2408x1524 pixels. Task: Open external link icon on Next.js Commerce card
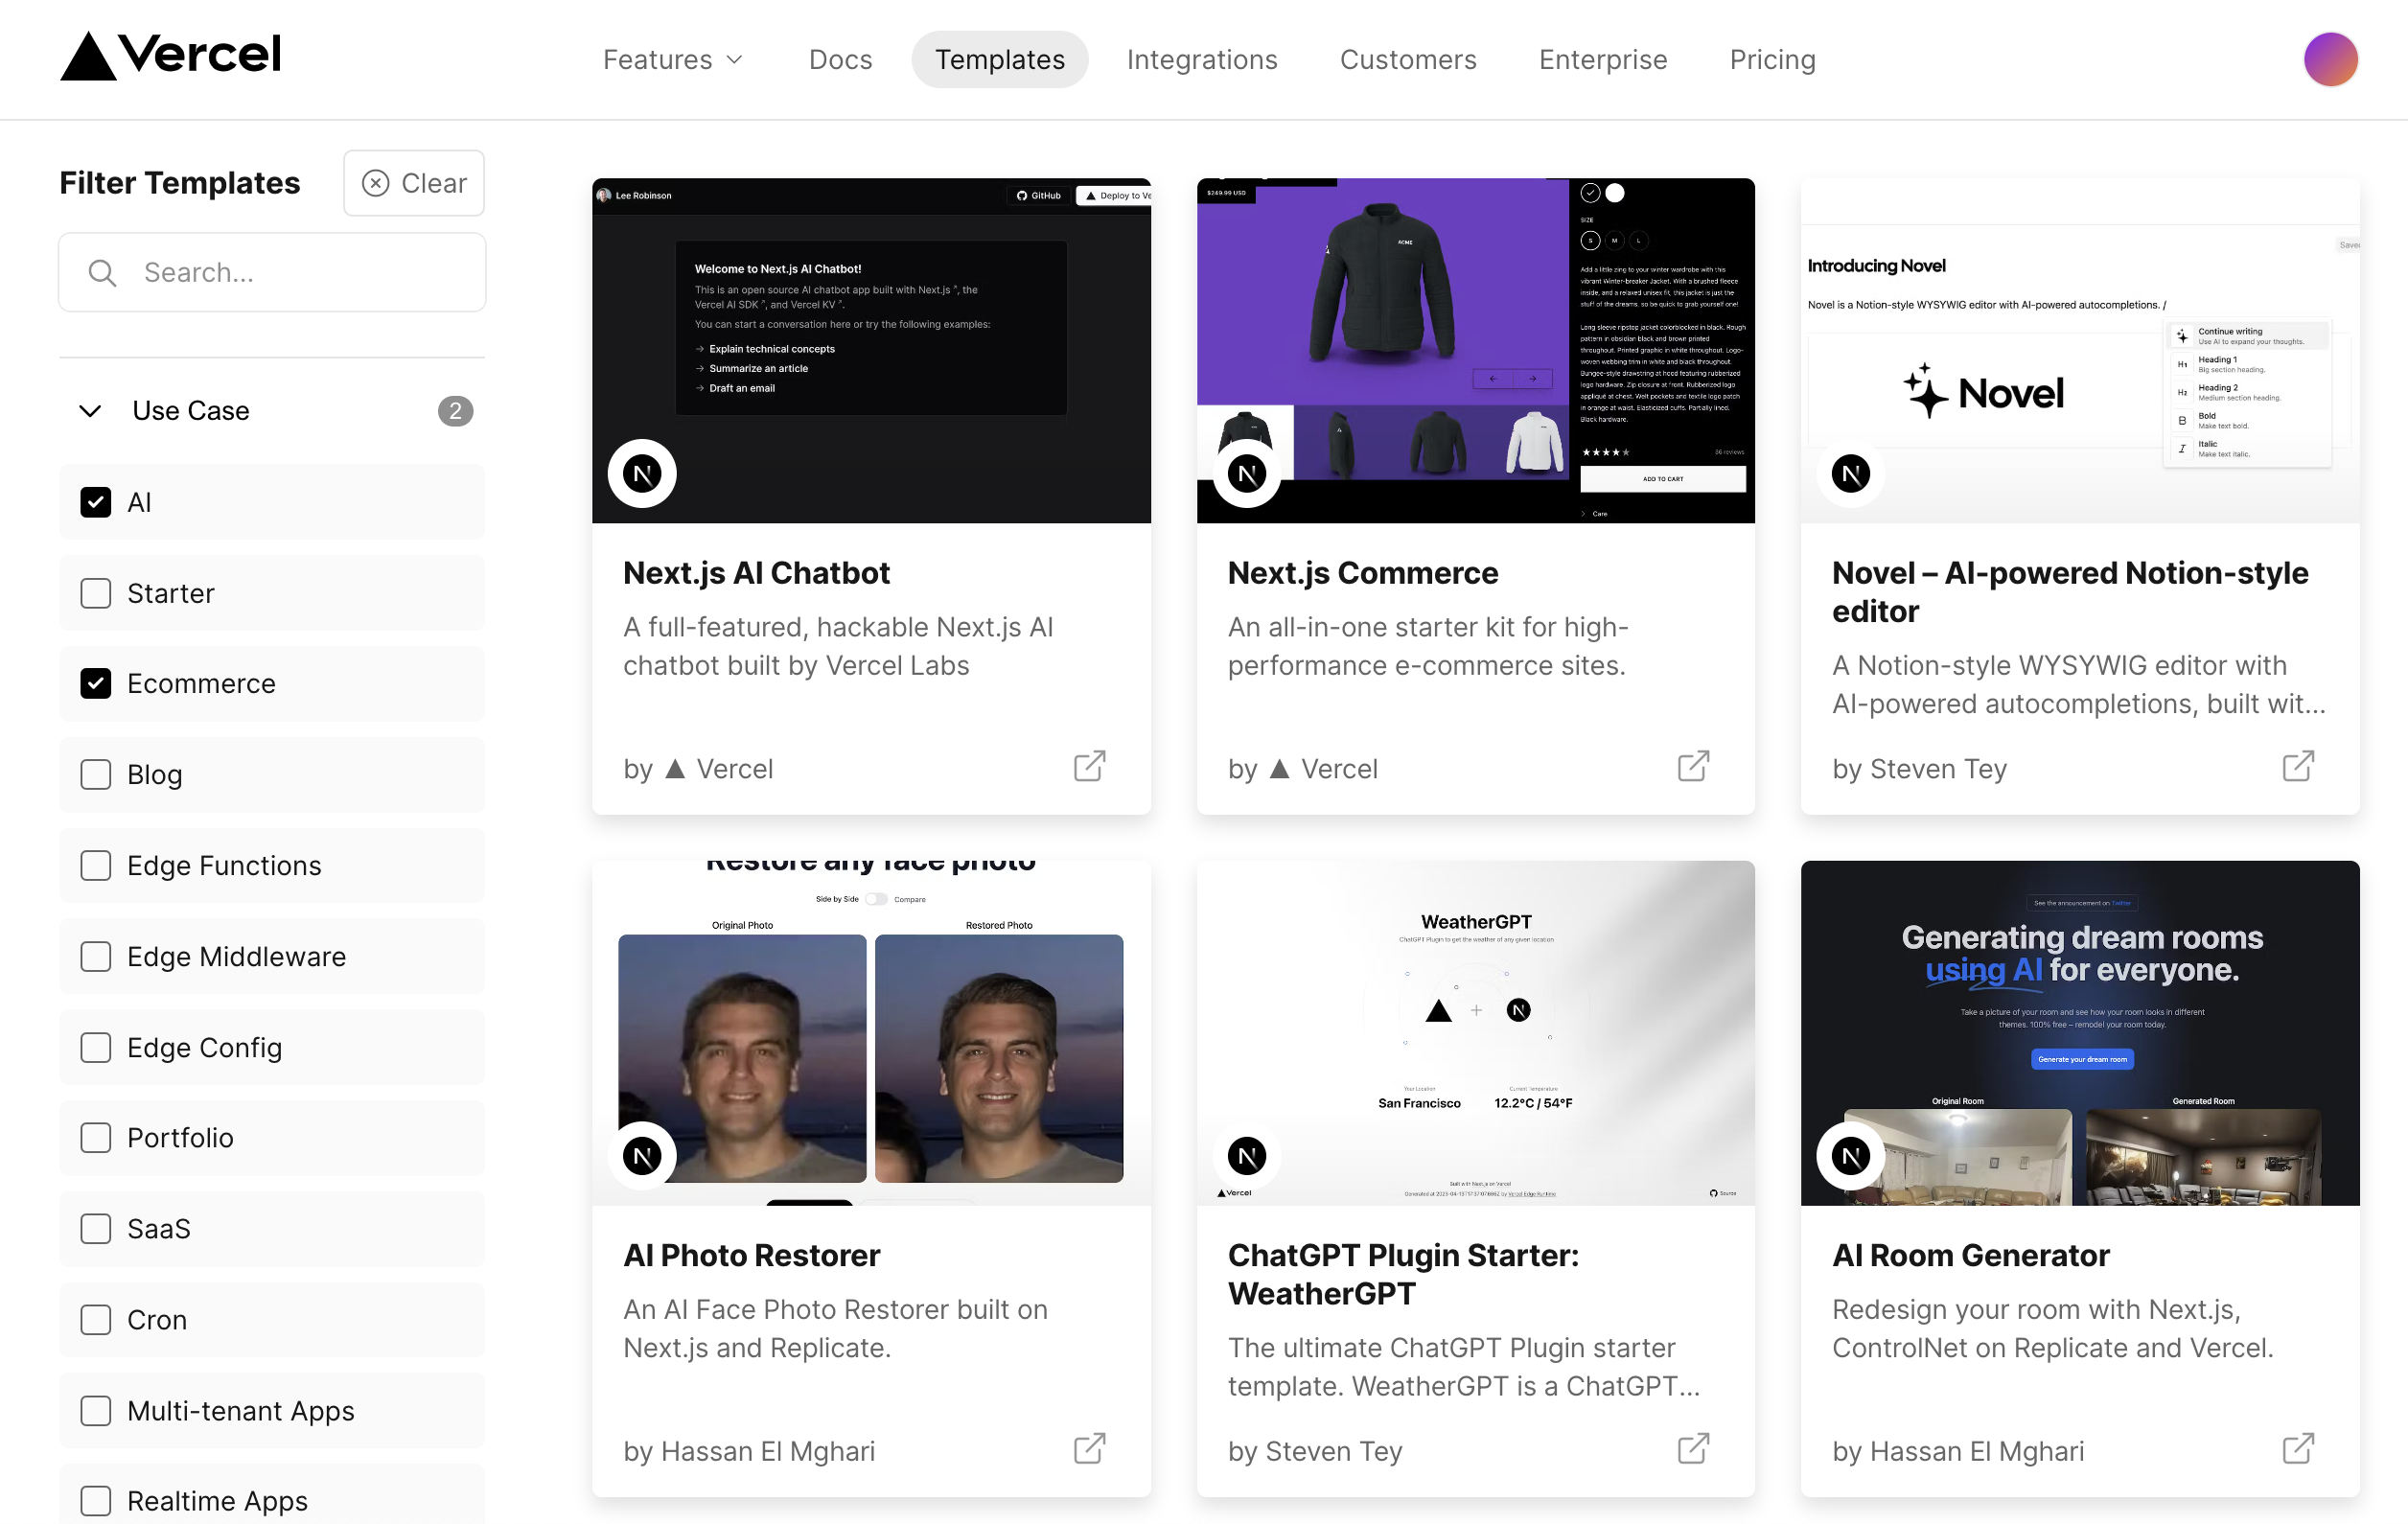pos(1693,767)
